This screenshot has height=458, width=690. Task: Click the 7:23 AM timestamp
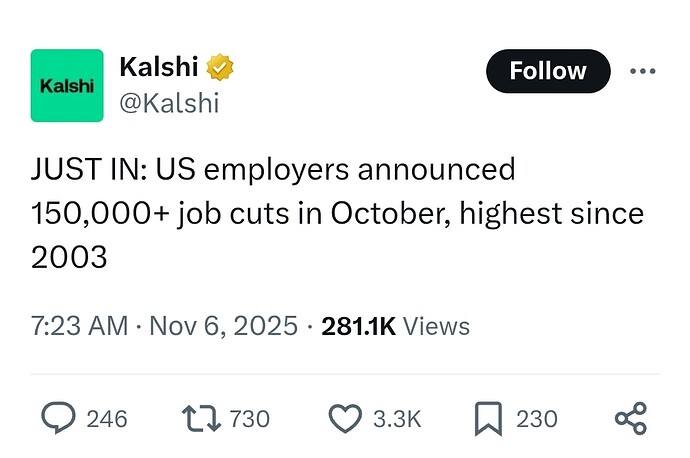point(79,326)
